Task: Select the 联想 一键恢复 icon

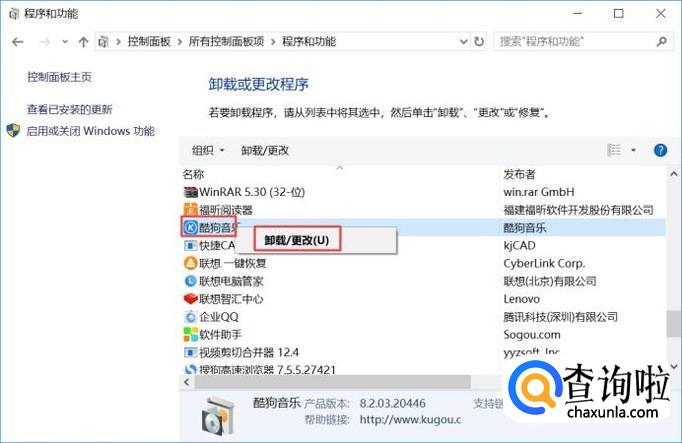Action: coord(190,264)
